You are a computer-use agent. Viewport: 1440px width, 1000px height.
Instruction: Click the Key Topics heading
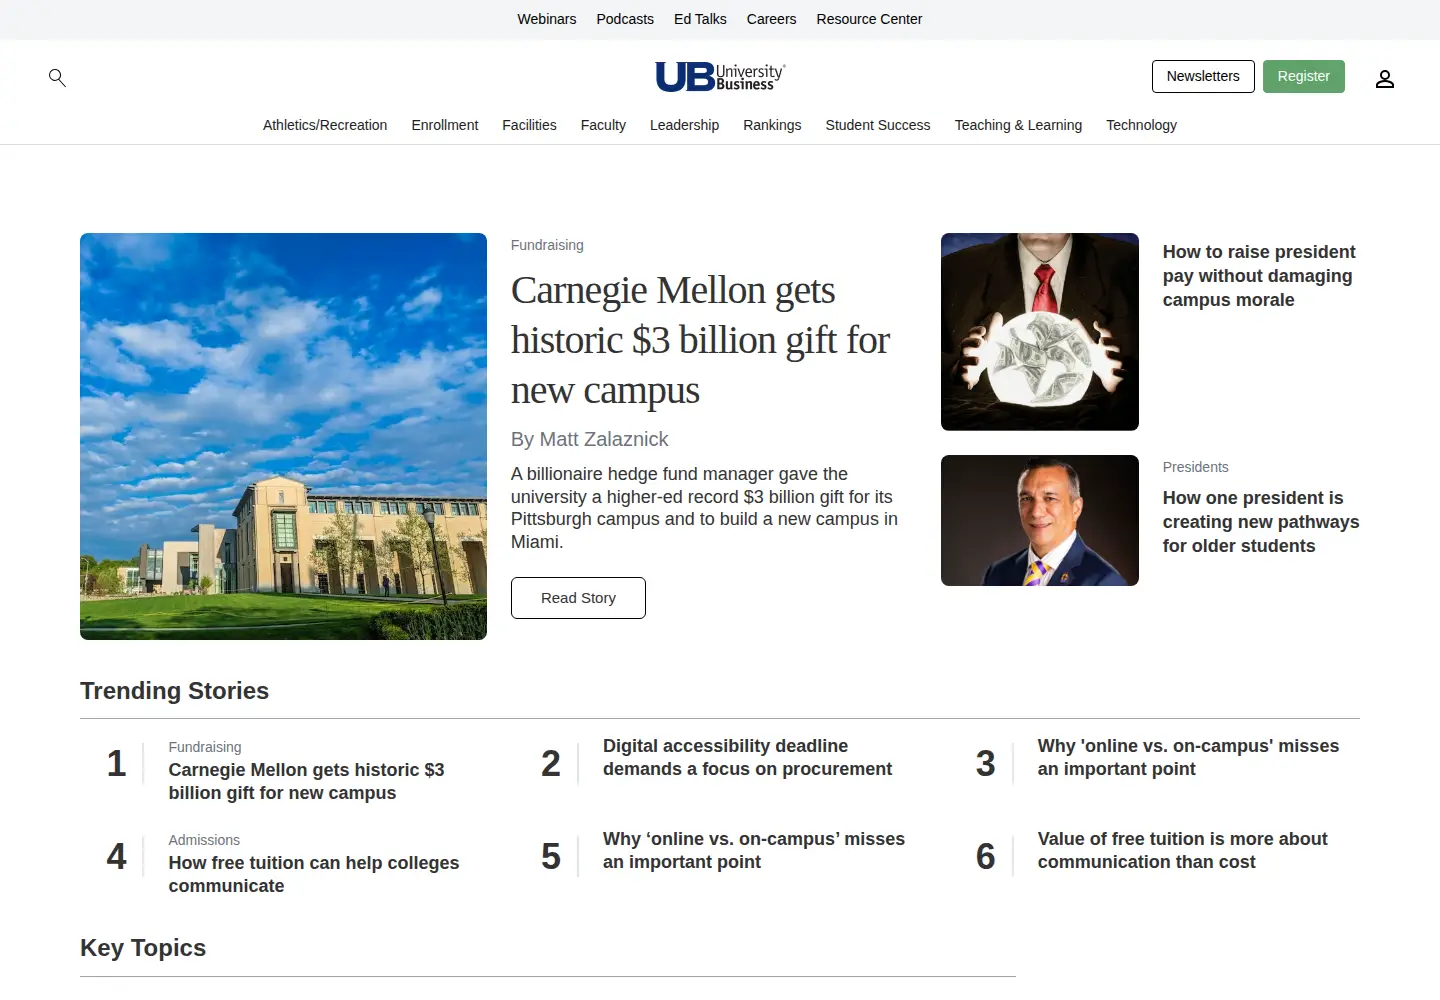click(x=143, y=948)
